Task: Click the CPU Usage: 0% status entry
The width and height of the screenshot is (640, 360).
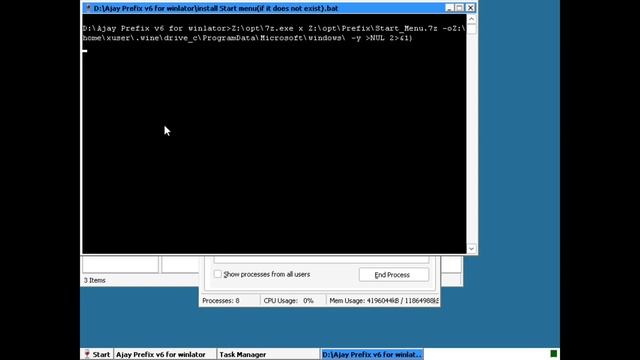Action: [x=289, y=301]
